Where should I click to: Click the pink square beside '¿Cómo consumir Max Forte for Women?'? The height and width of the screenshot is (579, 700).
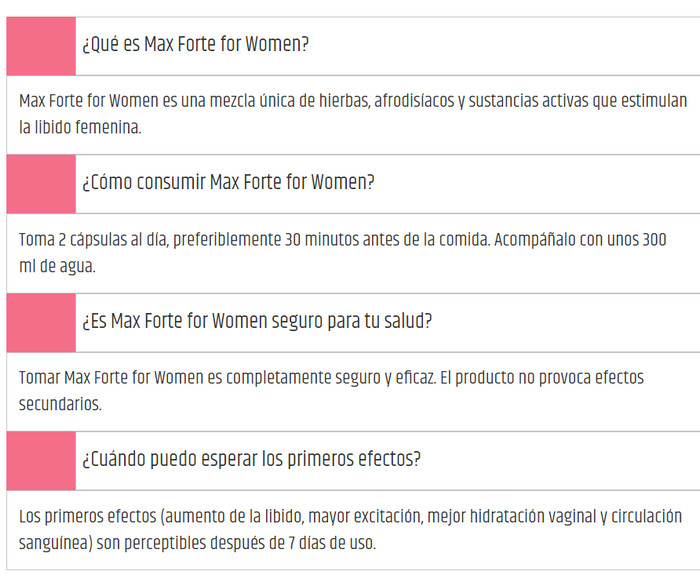click(x=41, y=184)
